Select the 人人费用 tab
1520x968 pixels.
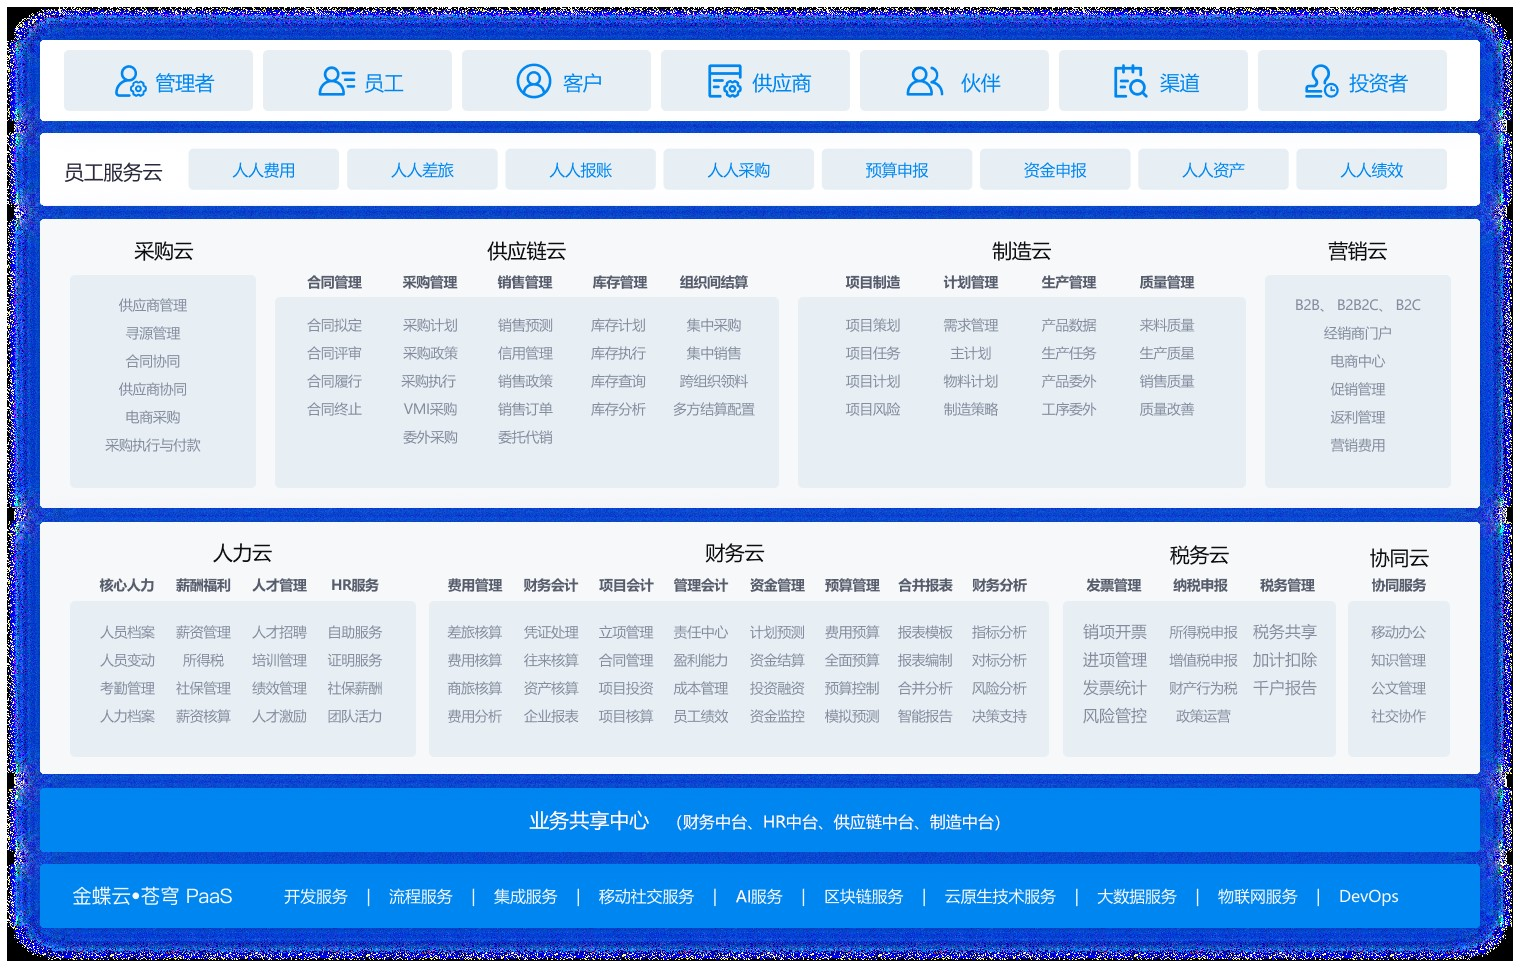264,170
